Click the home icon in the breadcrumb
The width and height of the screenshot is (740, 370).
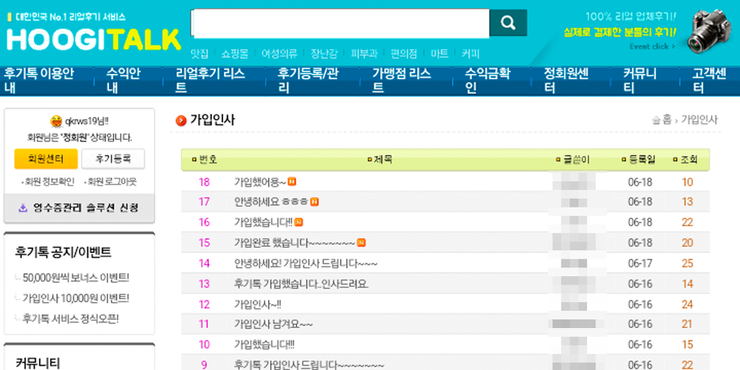[x=656, y=120]
